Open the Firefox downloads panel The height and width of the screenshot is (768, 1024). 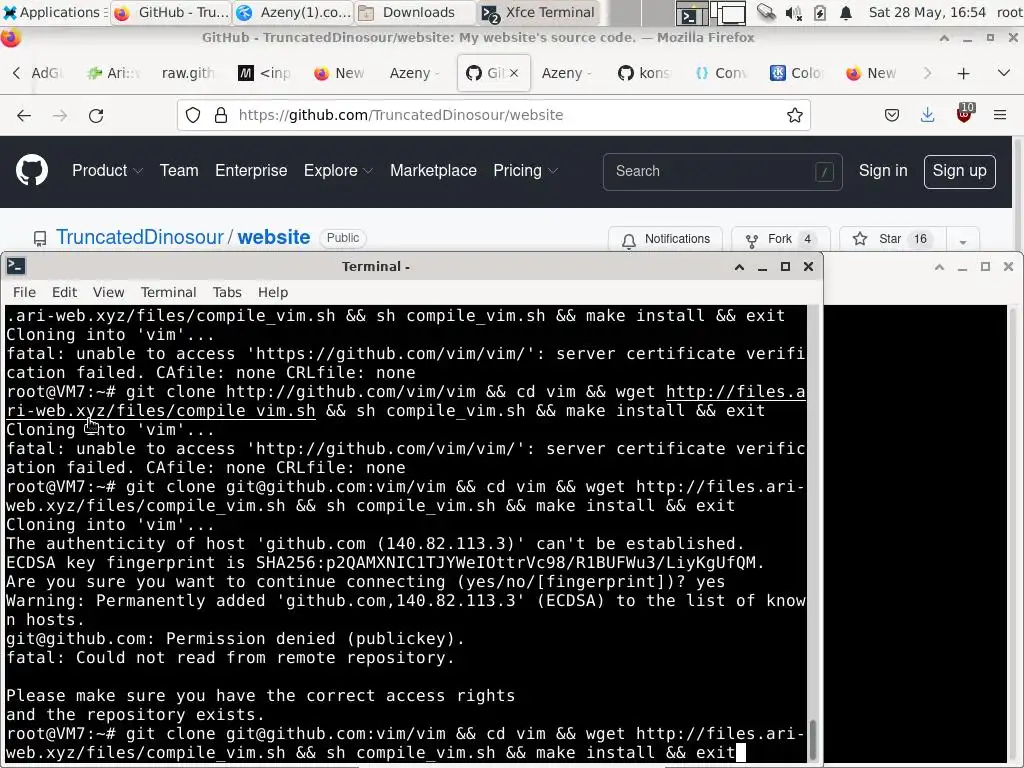click(x=927, y=116)
